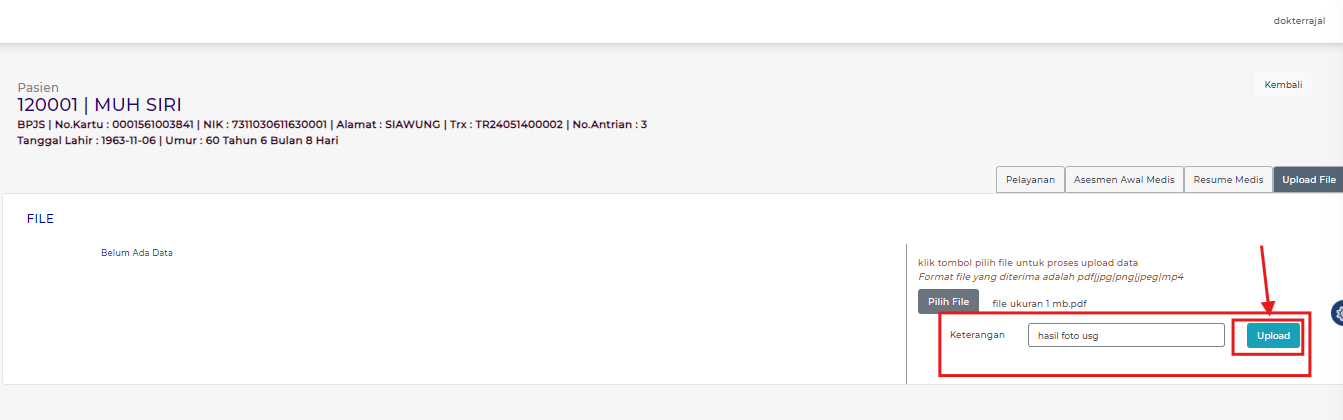Viewport: 1343px width, 420px height.
Task: Click the Tanggal Lahir info line
Action: tap(179, 140)
